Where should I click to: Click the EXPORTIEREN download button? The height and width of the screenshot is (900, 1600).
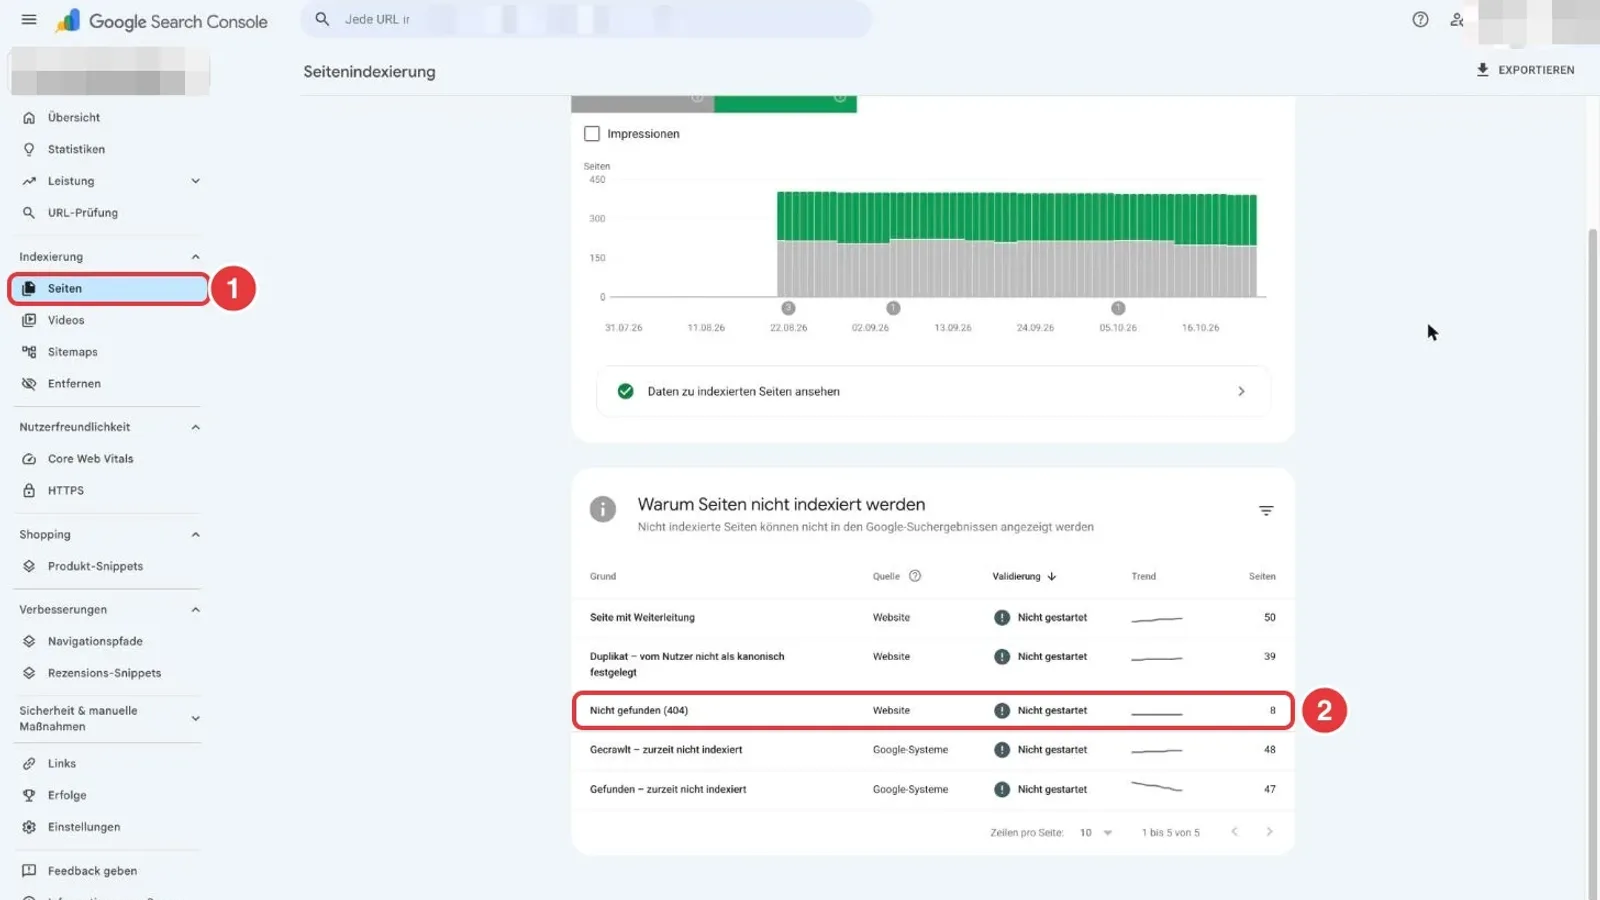[1525, 70]
